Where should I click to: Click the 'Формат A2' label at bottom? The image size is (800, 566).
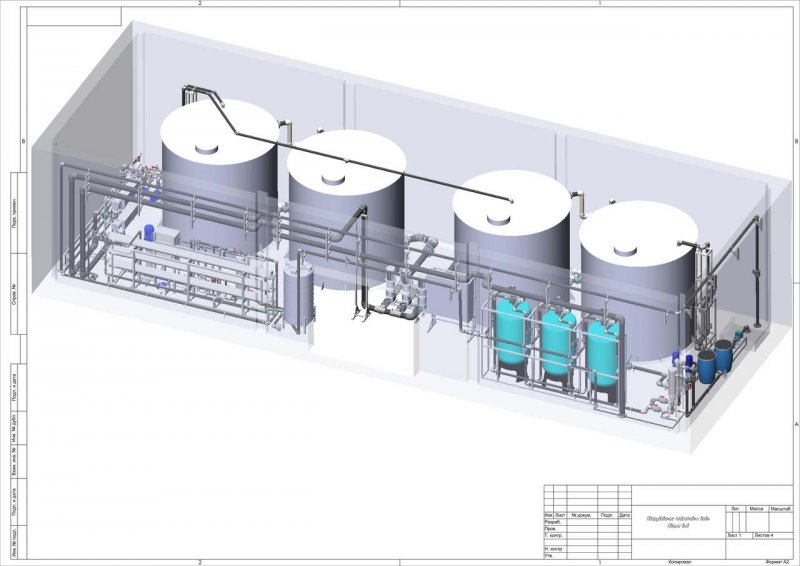point(777,562)
